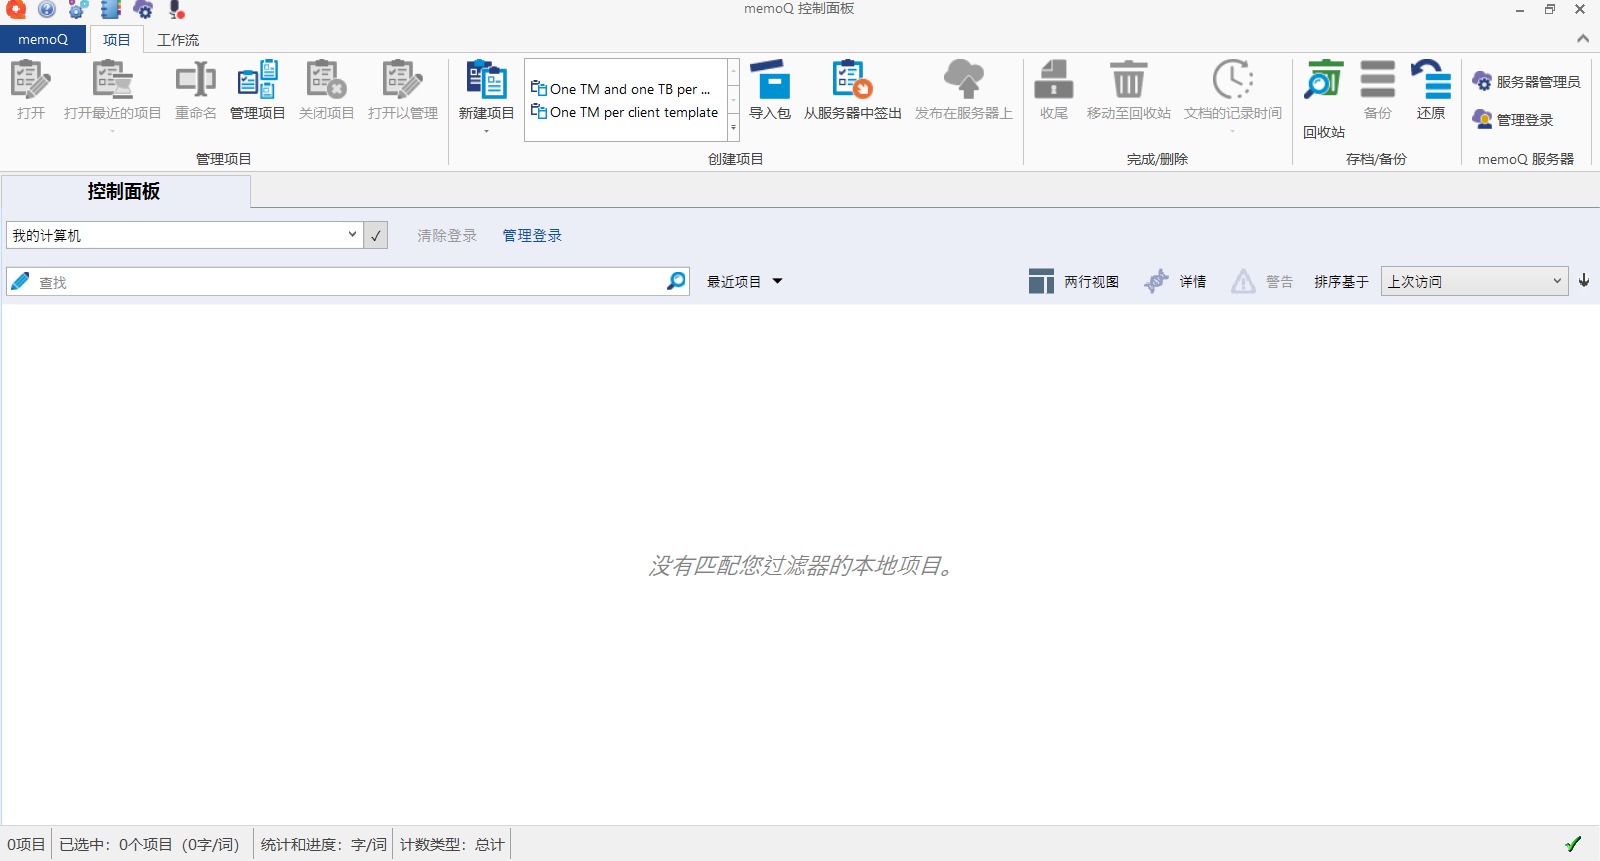Viewport: 1600px width, 861px height.
Task: Switch to the 项目 ribbon tab
Action: pos(116,40)
